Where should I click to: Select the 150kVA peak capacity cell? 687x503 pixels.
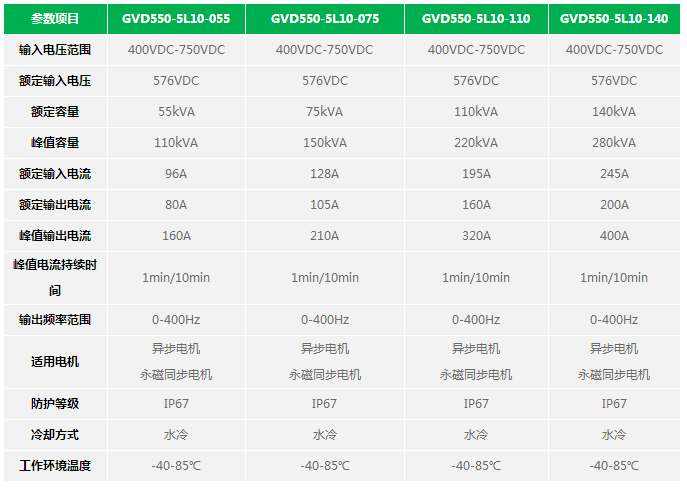tap(325, 143)
